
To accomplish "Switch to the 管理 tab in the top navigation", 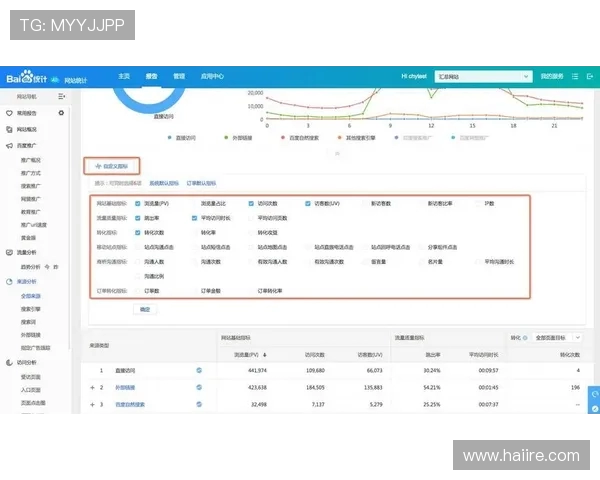I will (179, 76).
